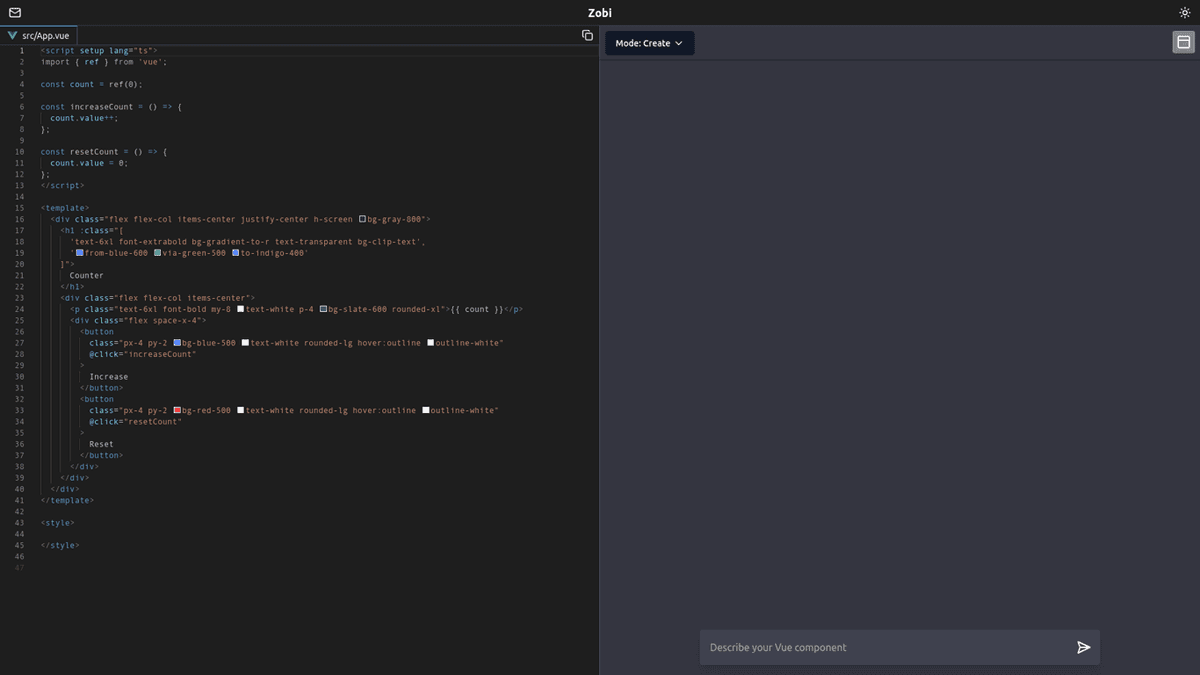Click text-white swatch on the bg-red-500 line
Screen dimensions: 1200x675
240,410
